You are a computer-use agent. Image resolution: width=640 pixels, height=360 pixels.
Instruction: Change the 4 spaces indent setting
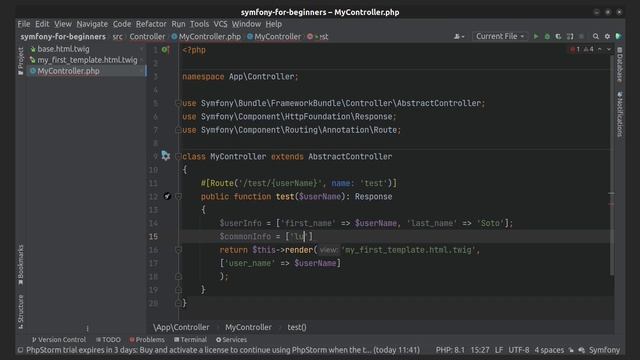pyautogui.click(x=549, y=350)
